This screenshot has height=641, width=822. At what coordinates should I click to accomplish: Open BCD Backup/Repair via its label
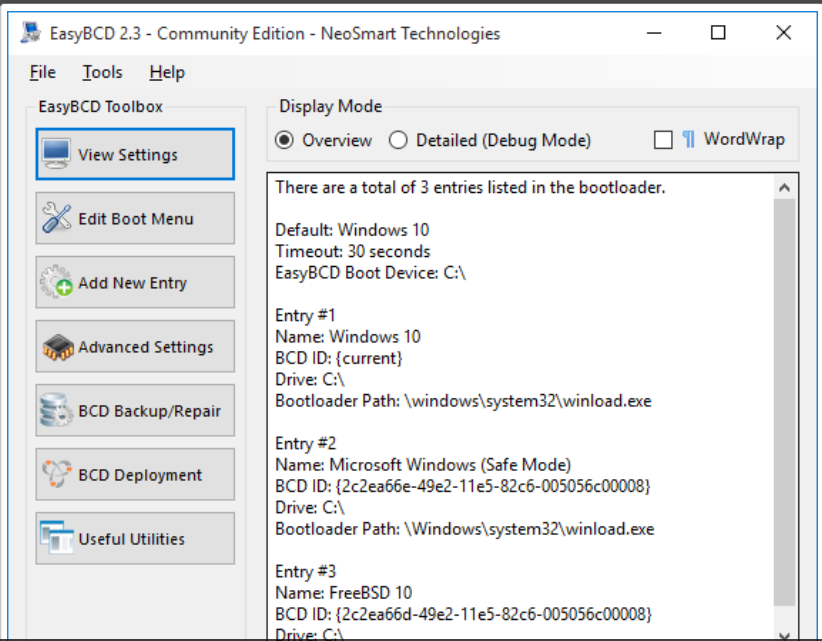(149, 411)
